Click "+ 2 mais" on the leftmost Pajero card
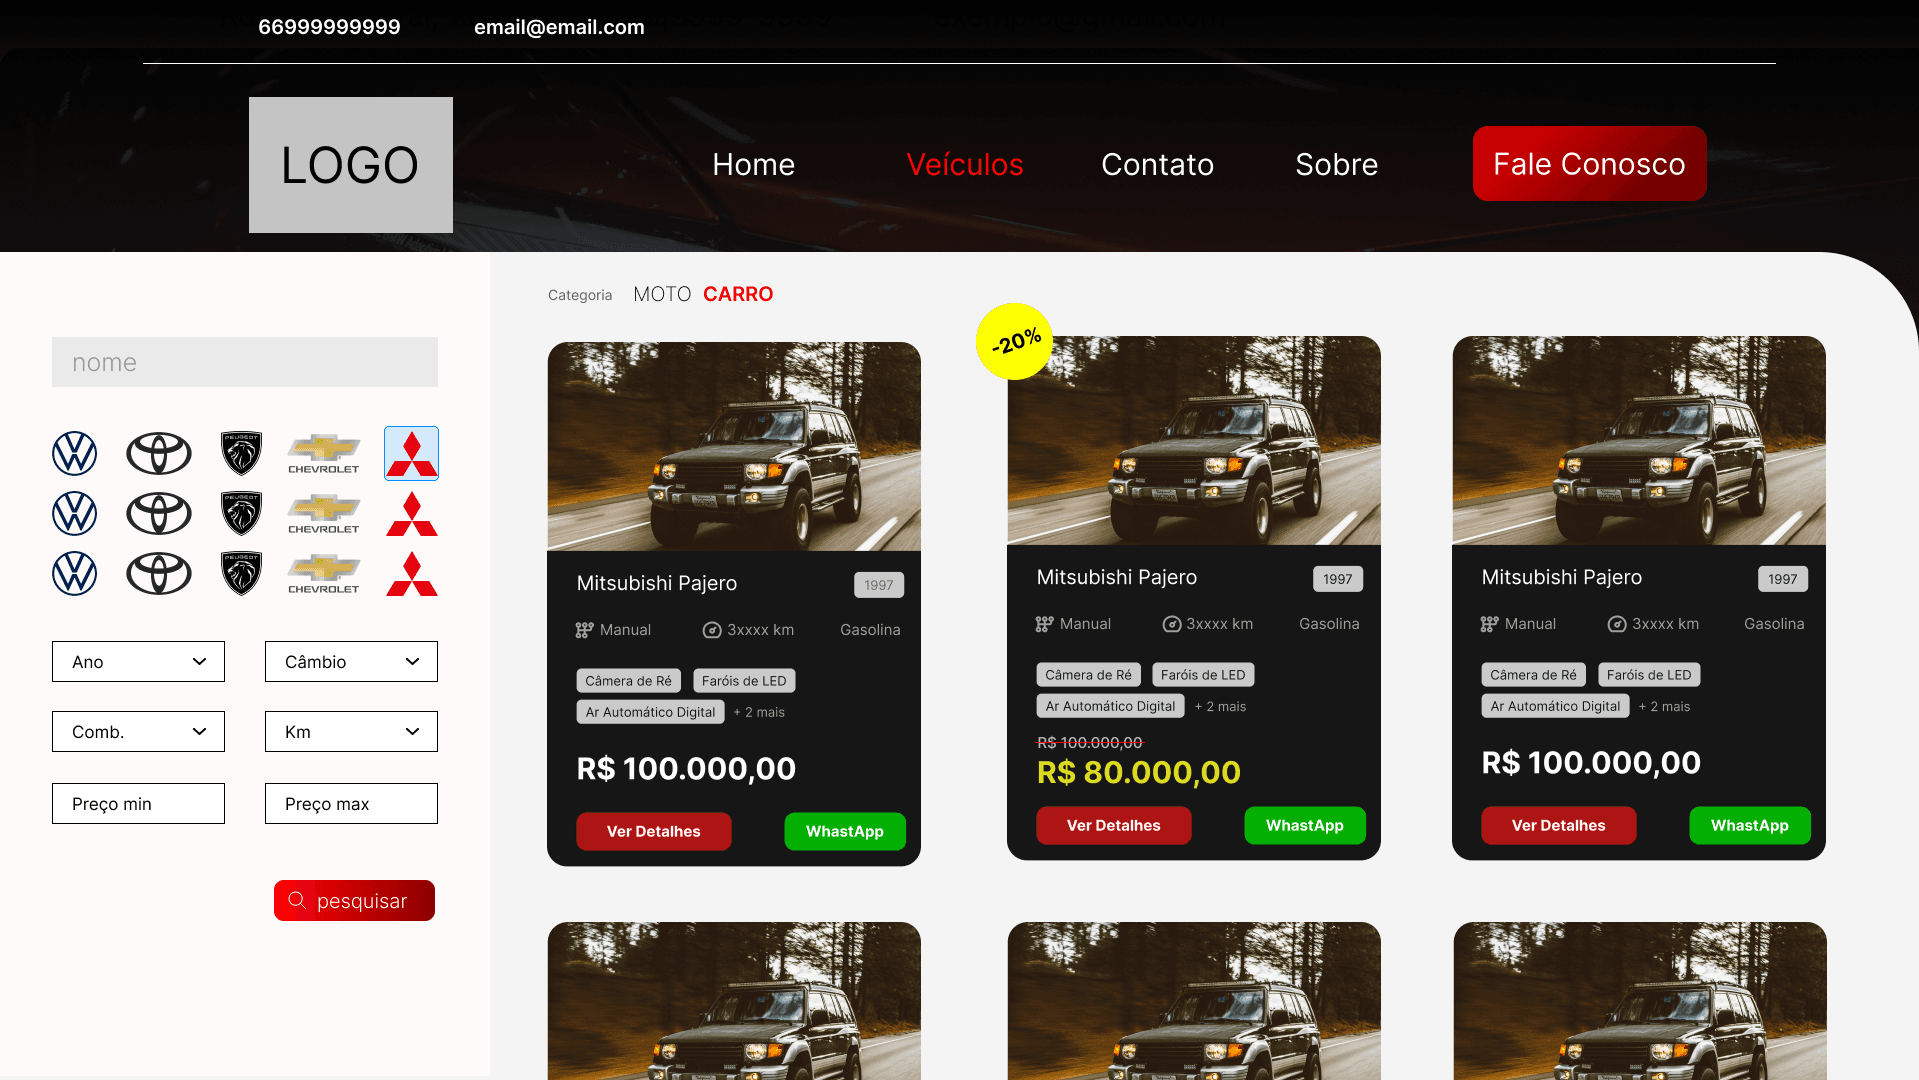 coord(759,713)
